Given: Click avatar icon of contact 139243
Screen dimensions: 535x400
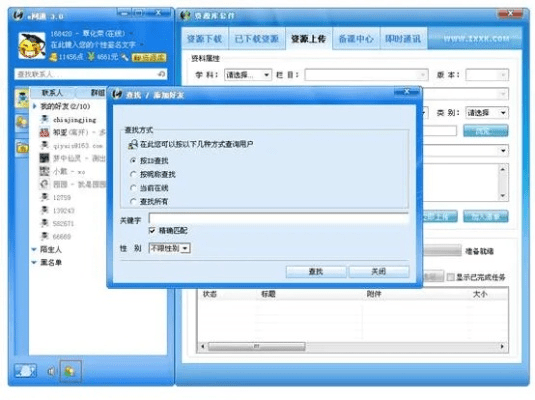Looking at the screenshot, I should pos(44,210).
